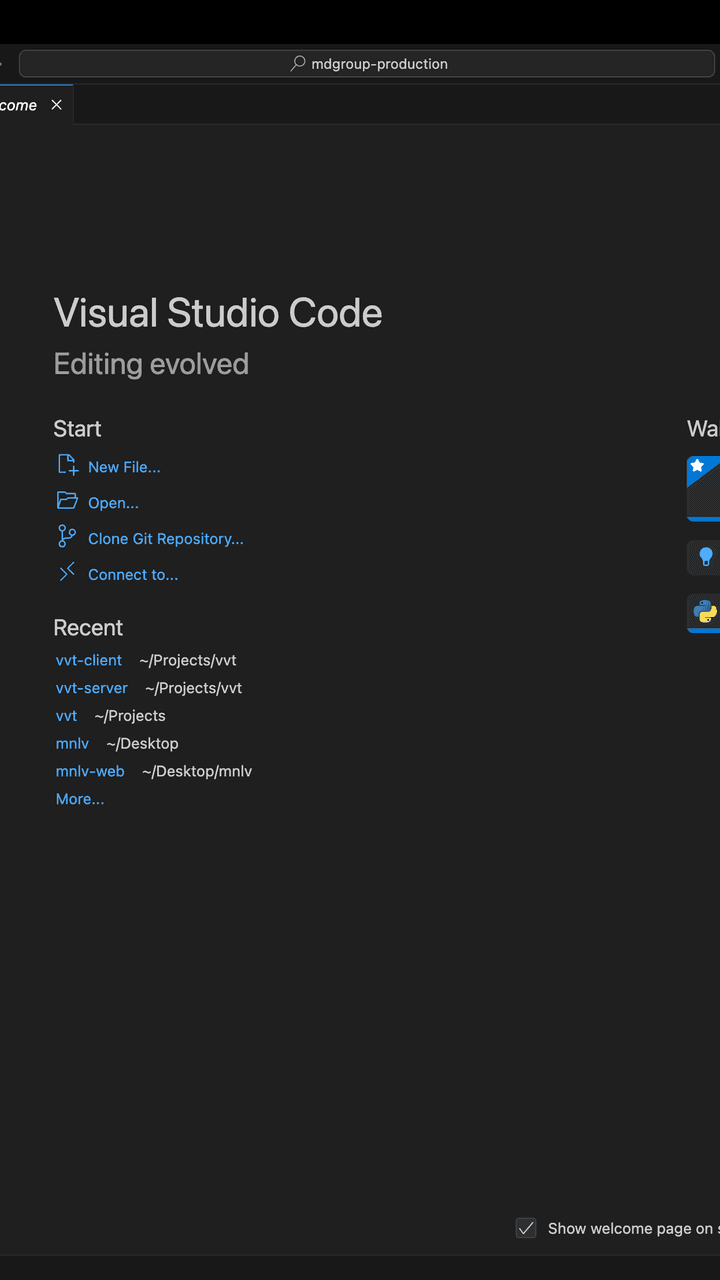Open recent project vvt-server
Screen dimensions: 720x1280
click(92, 688)
